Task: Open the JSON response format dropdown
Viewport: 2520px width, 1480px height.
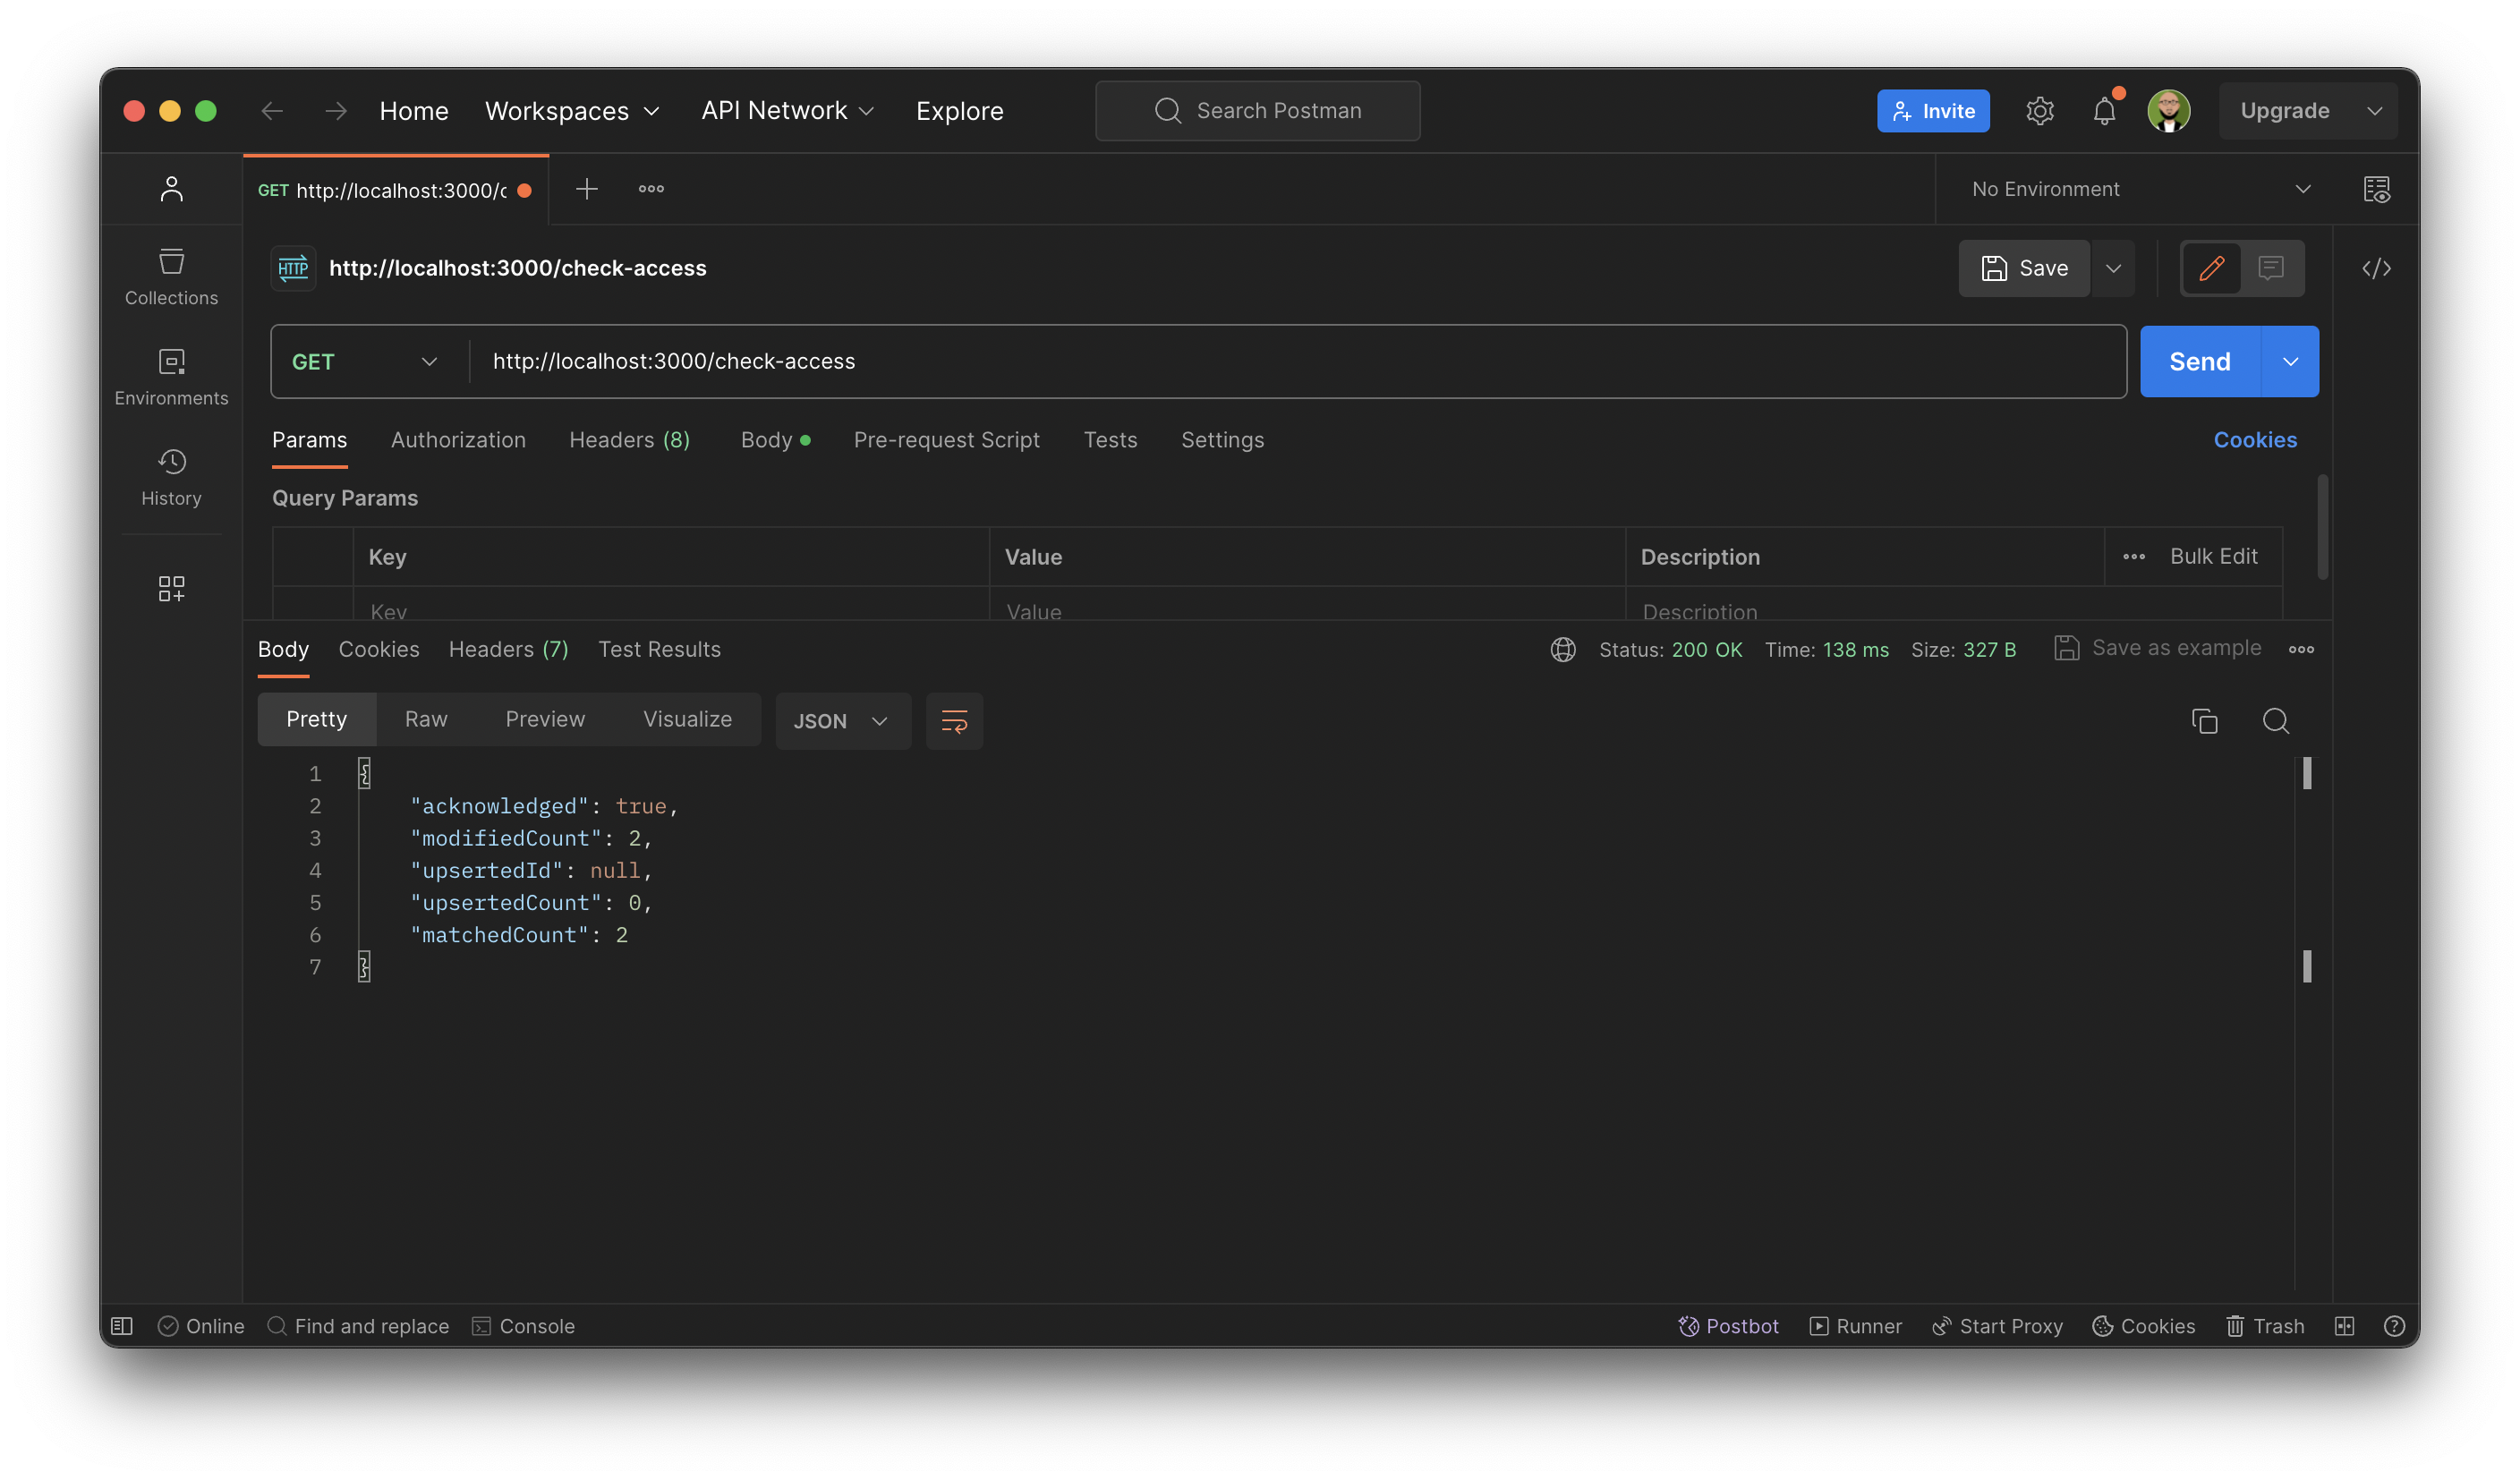Action: (842, 720)
